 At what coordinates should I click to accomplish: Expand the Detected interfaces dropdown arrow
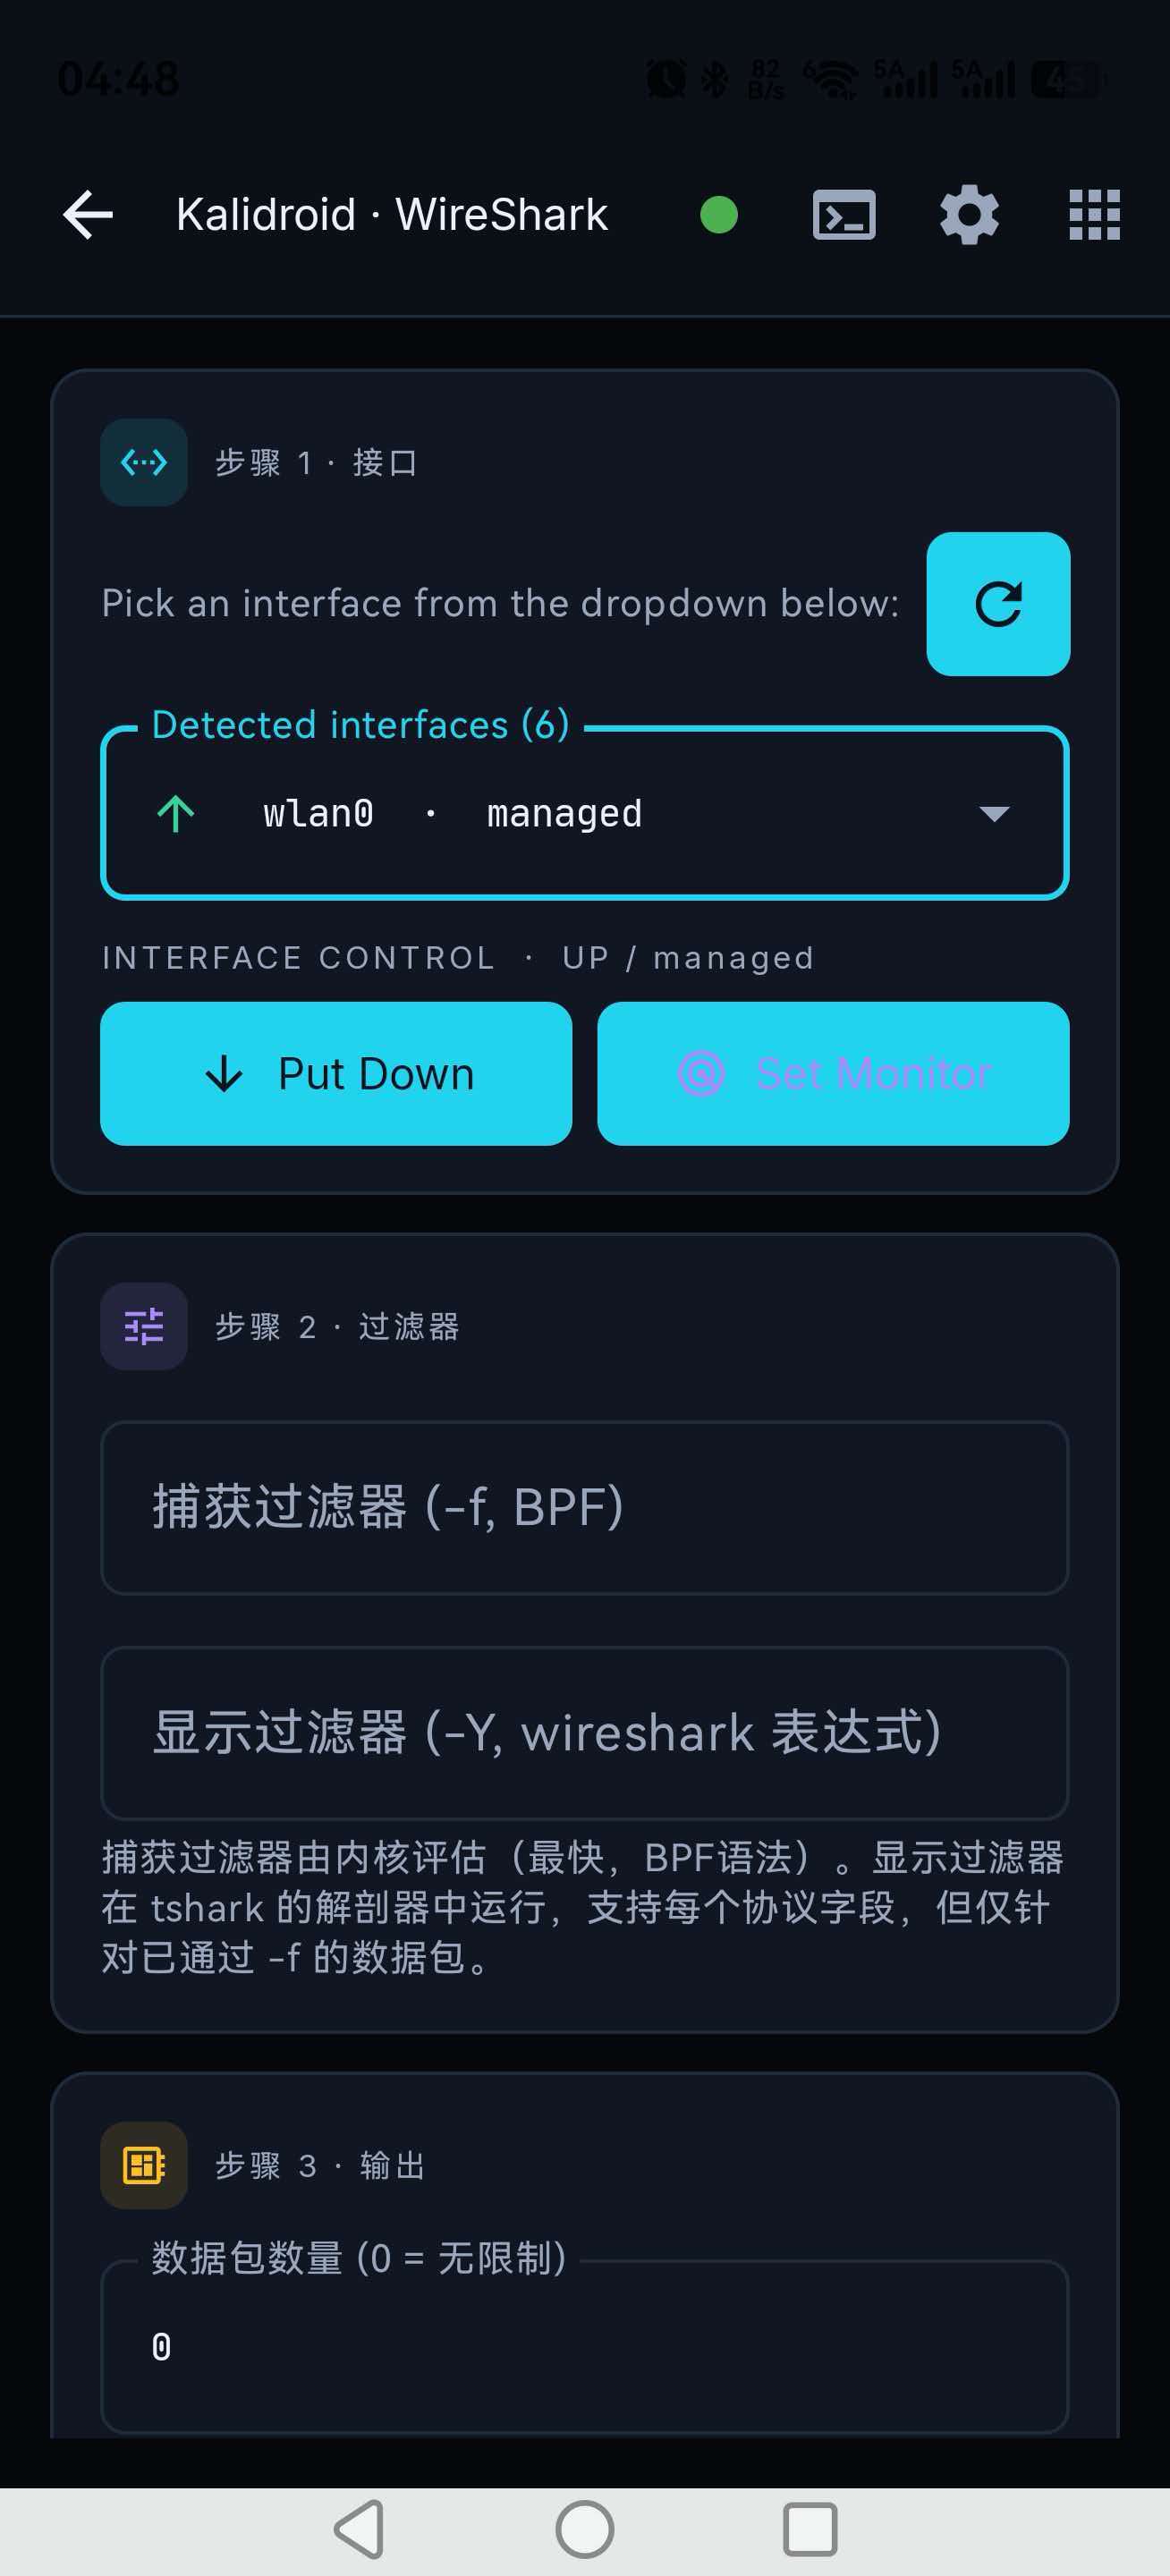pos(994,814)
